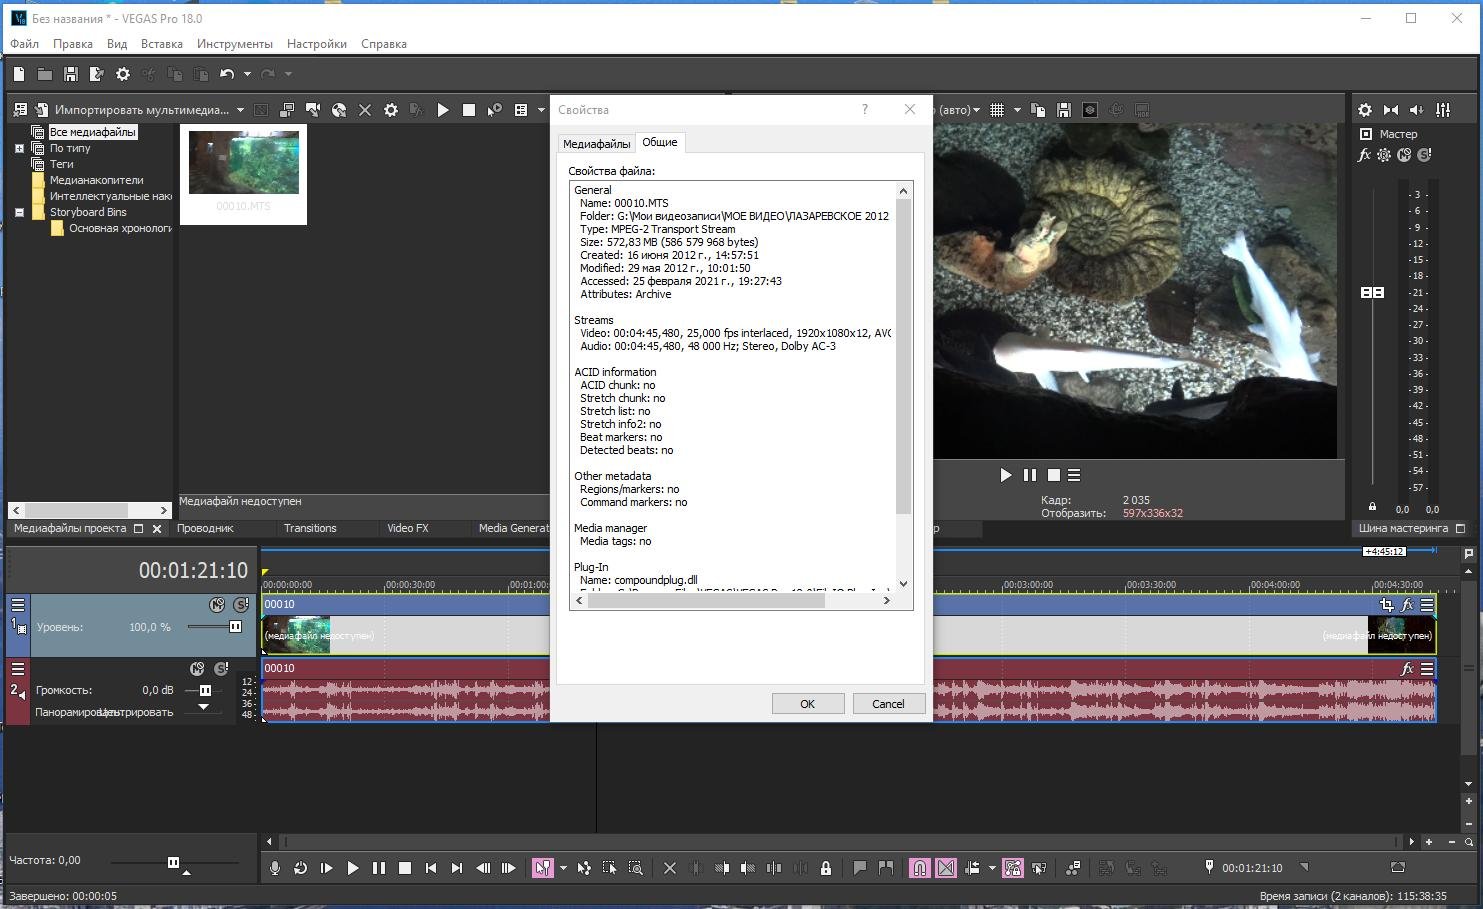Click the Save project icon

coord(70,74)
